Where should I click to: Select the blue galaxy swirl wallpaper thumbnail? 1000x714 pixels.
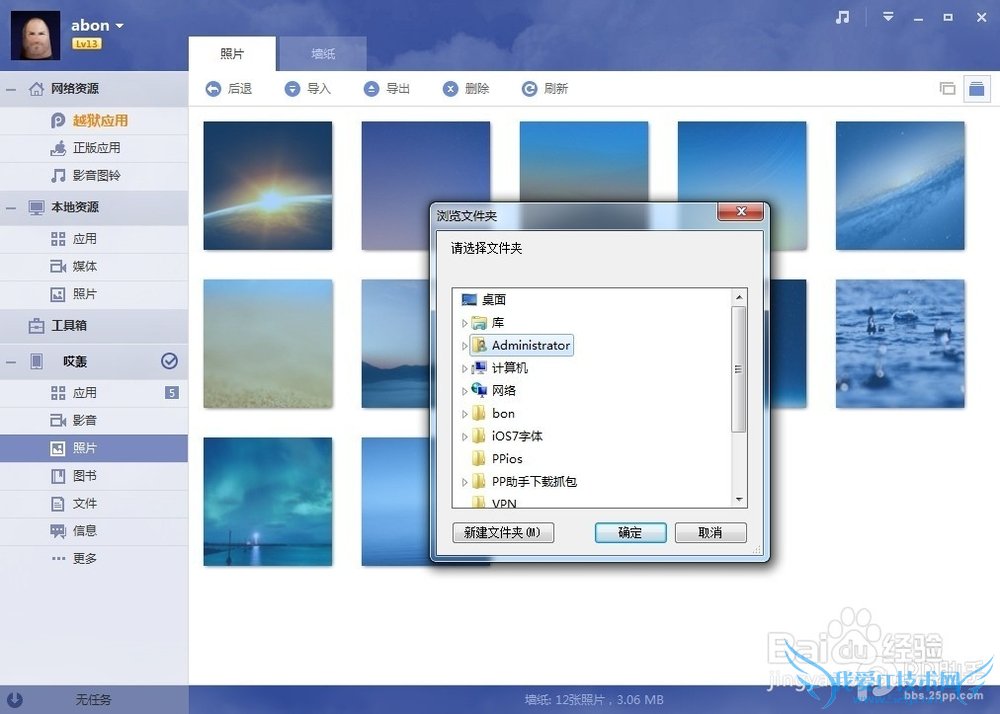pos(900,186)
